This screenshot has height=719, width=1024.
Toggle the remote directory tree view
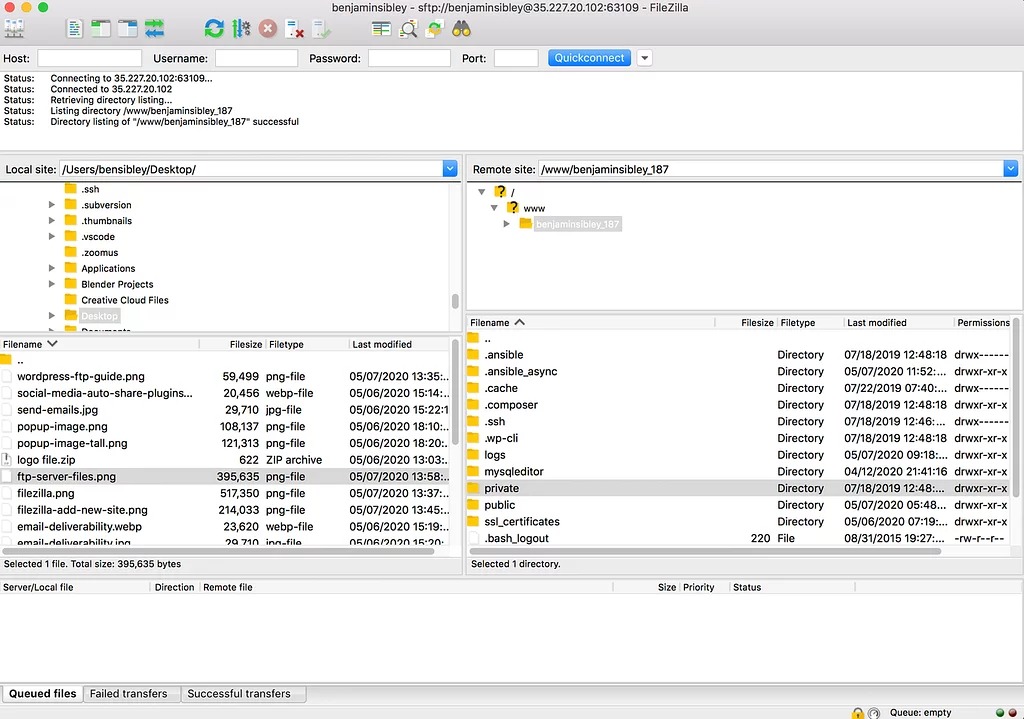pos(127,29)
